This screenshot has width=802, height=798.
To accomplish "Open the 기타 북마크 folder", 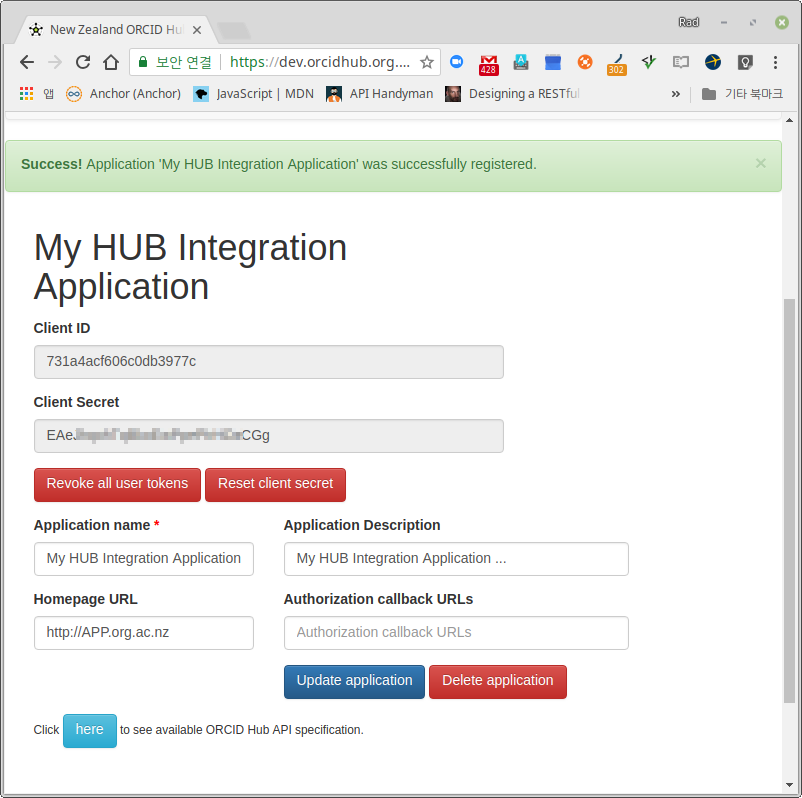I will tap(742, 94).
